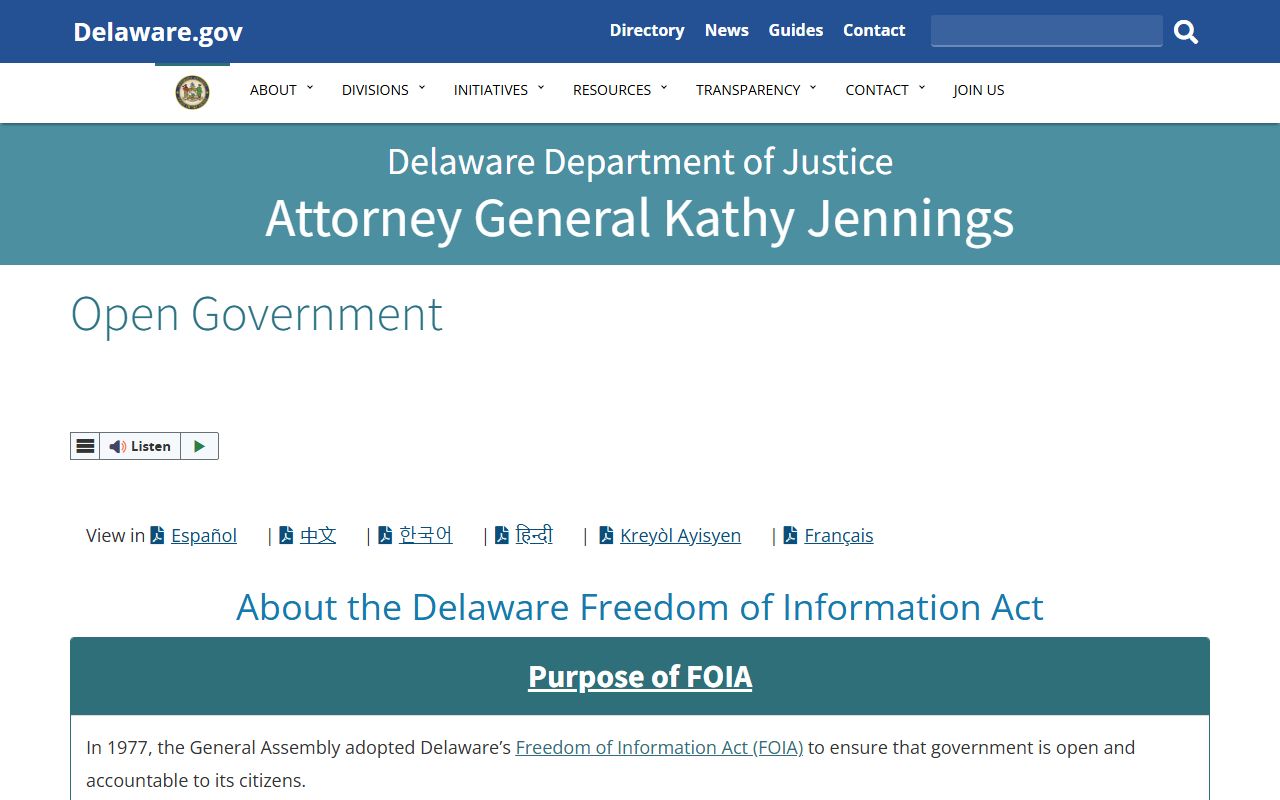Viewport: 1280px width, 800px height.
Task: Click Delaware Department of Justice banner text
Action: tap(640, 162)
